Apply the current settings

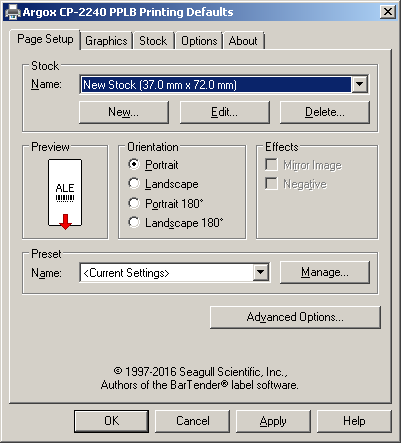[273, 421]
